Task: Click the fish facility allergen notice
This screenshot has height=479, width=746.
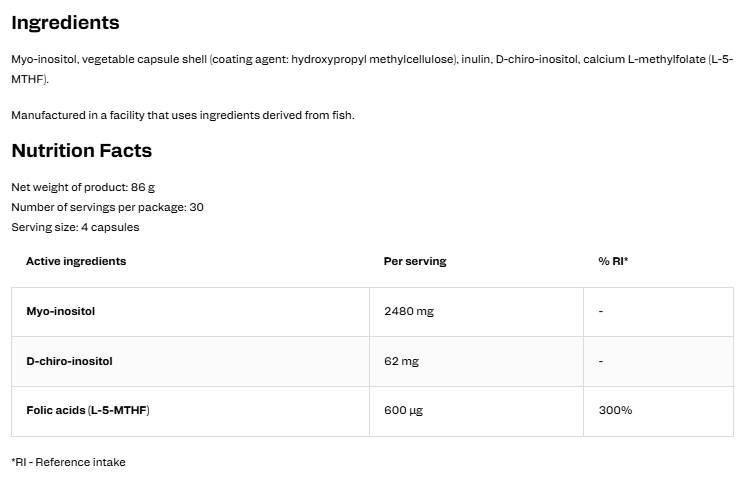Action: [x=183, y=115]
